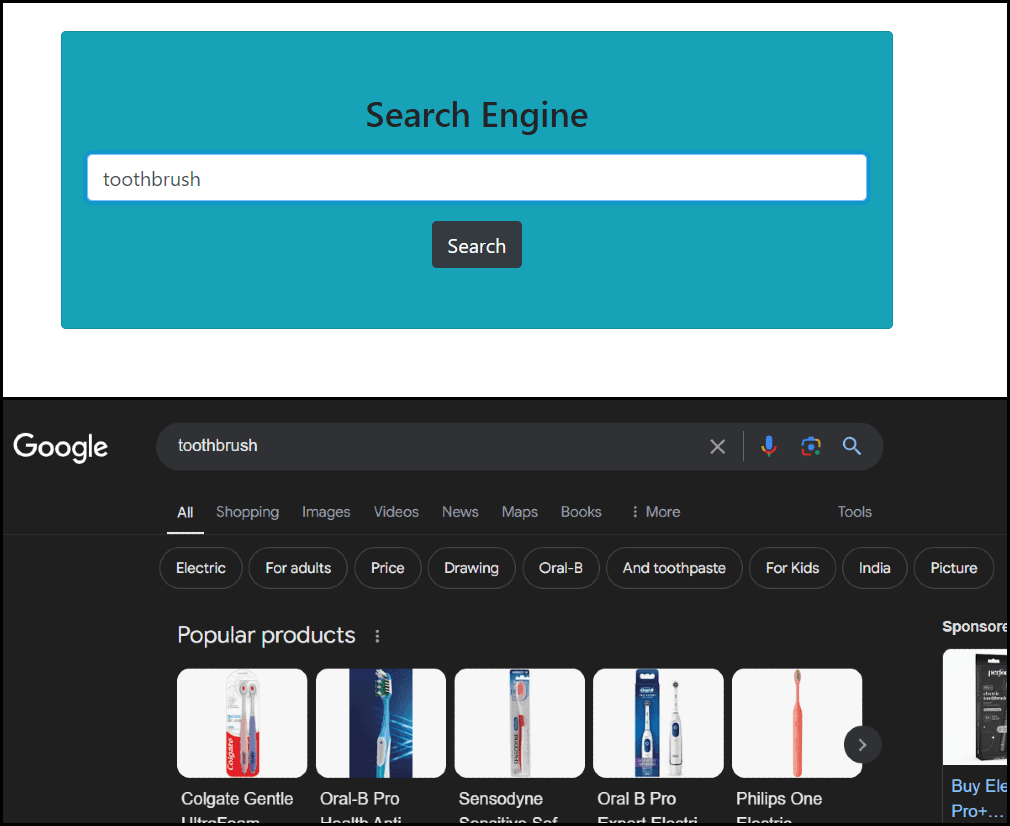Open Google Lens camera search icon

[811, 446]
